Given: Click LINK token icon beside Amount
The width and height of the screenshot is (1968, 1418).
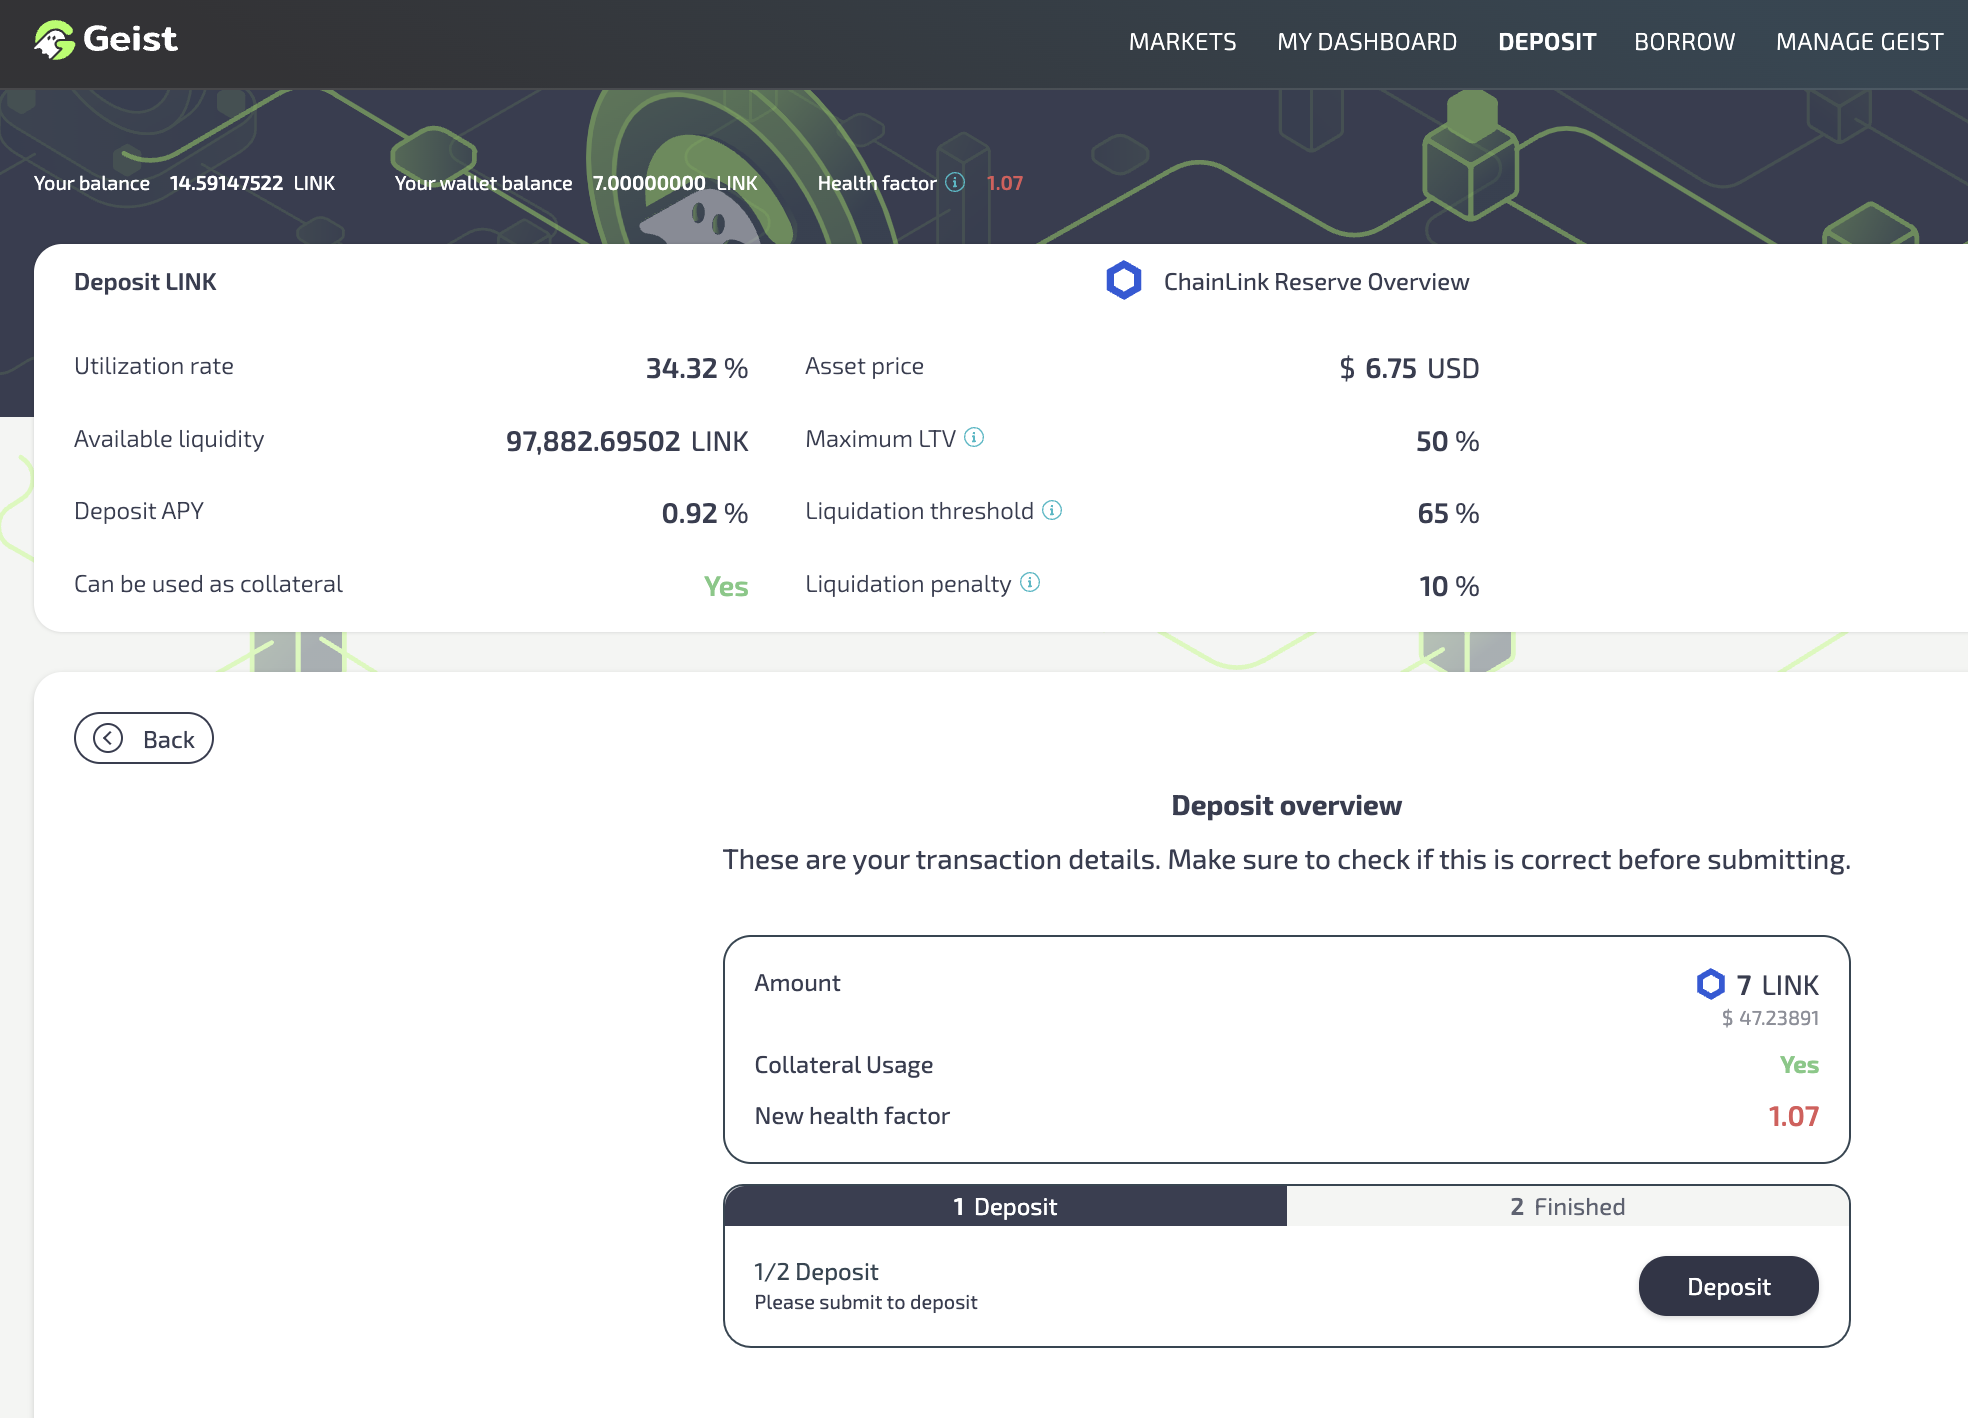Looking at the screenshot, I should [x=1711, y=984].
